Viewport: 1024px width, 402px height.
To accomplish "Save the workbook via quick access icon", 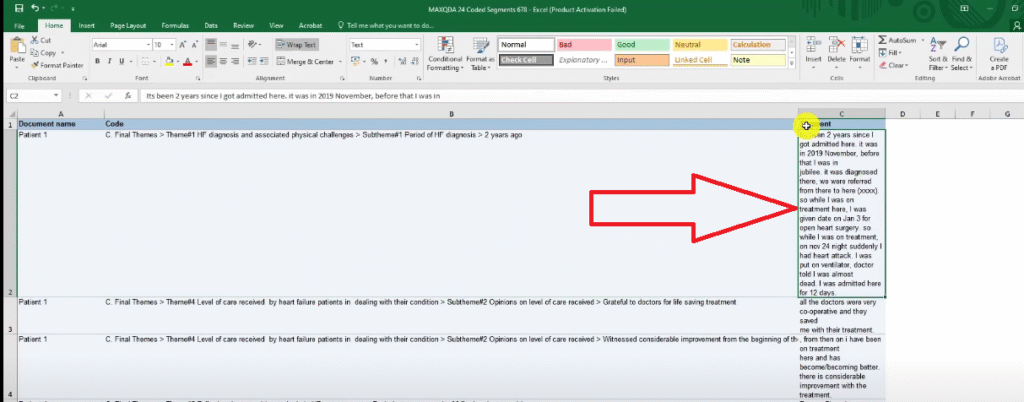I will coord(18,8).
